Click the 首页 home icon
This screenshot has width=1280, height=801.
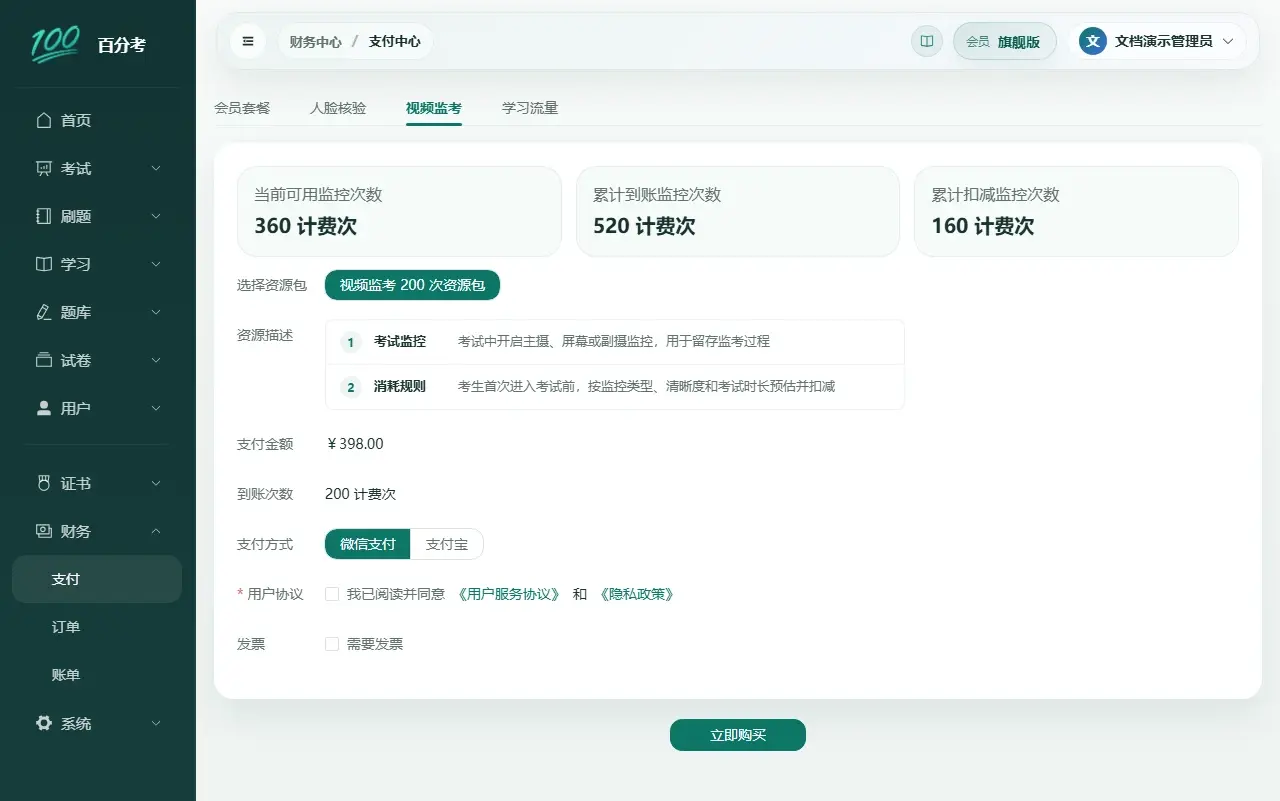(x=43, y=120)
